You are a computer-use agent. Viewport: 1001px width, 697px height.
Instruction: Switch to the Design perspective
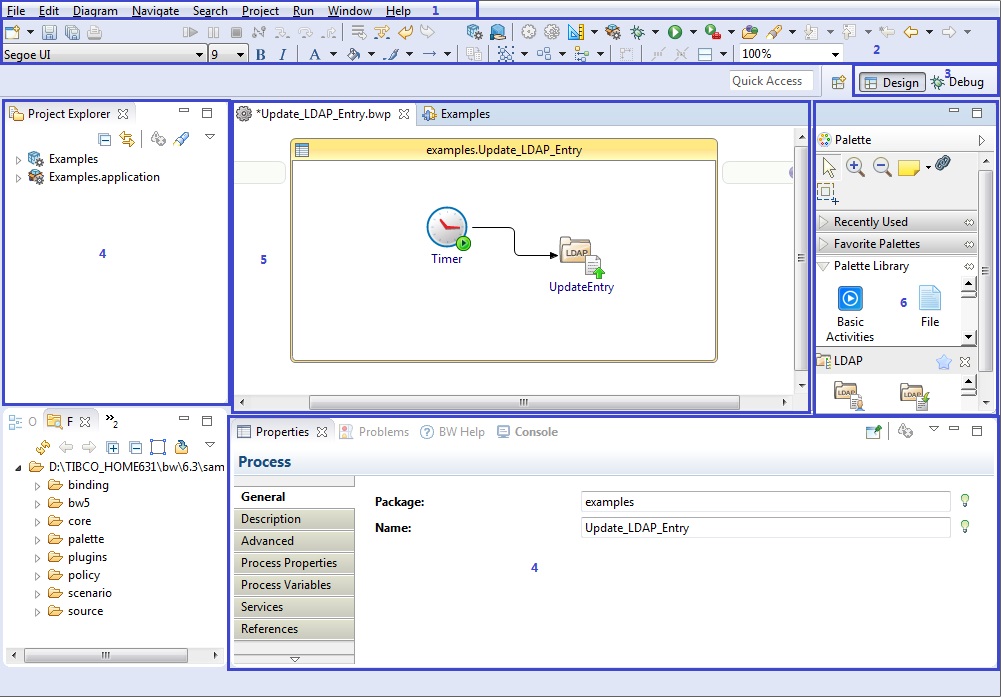(892, 82)
